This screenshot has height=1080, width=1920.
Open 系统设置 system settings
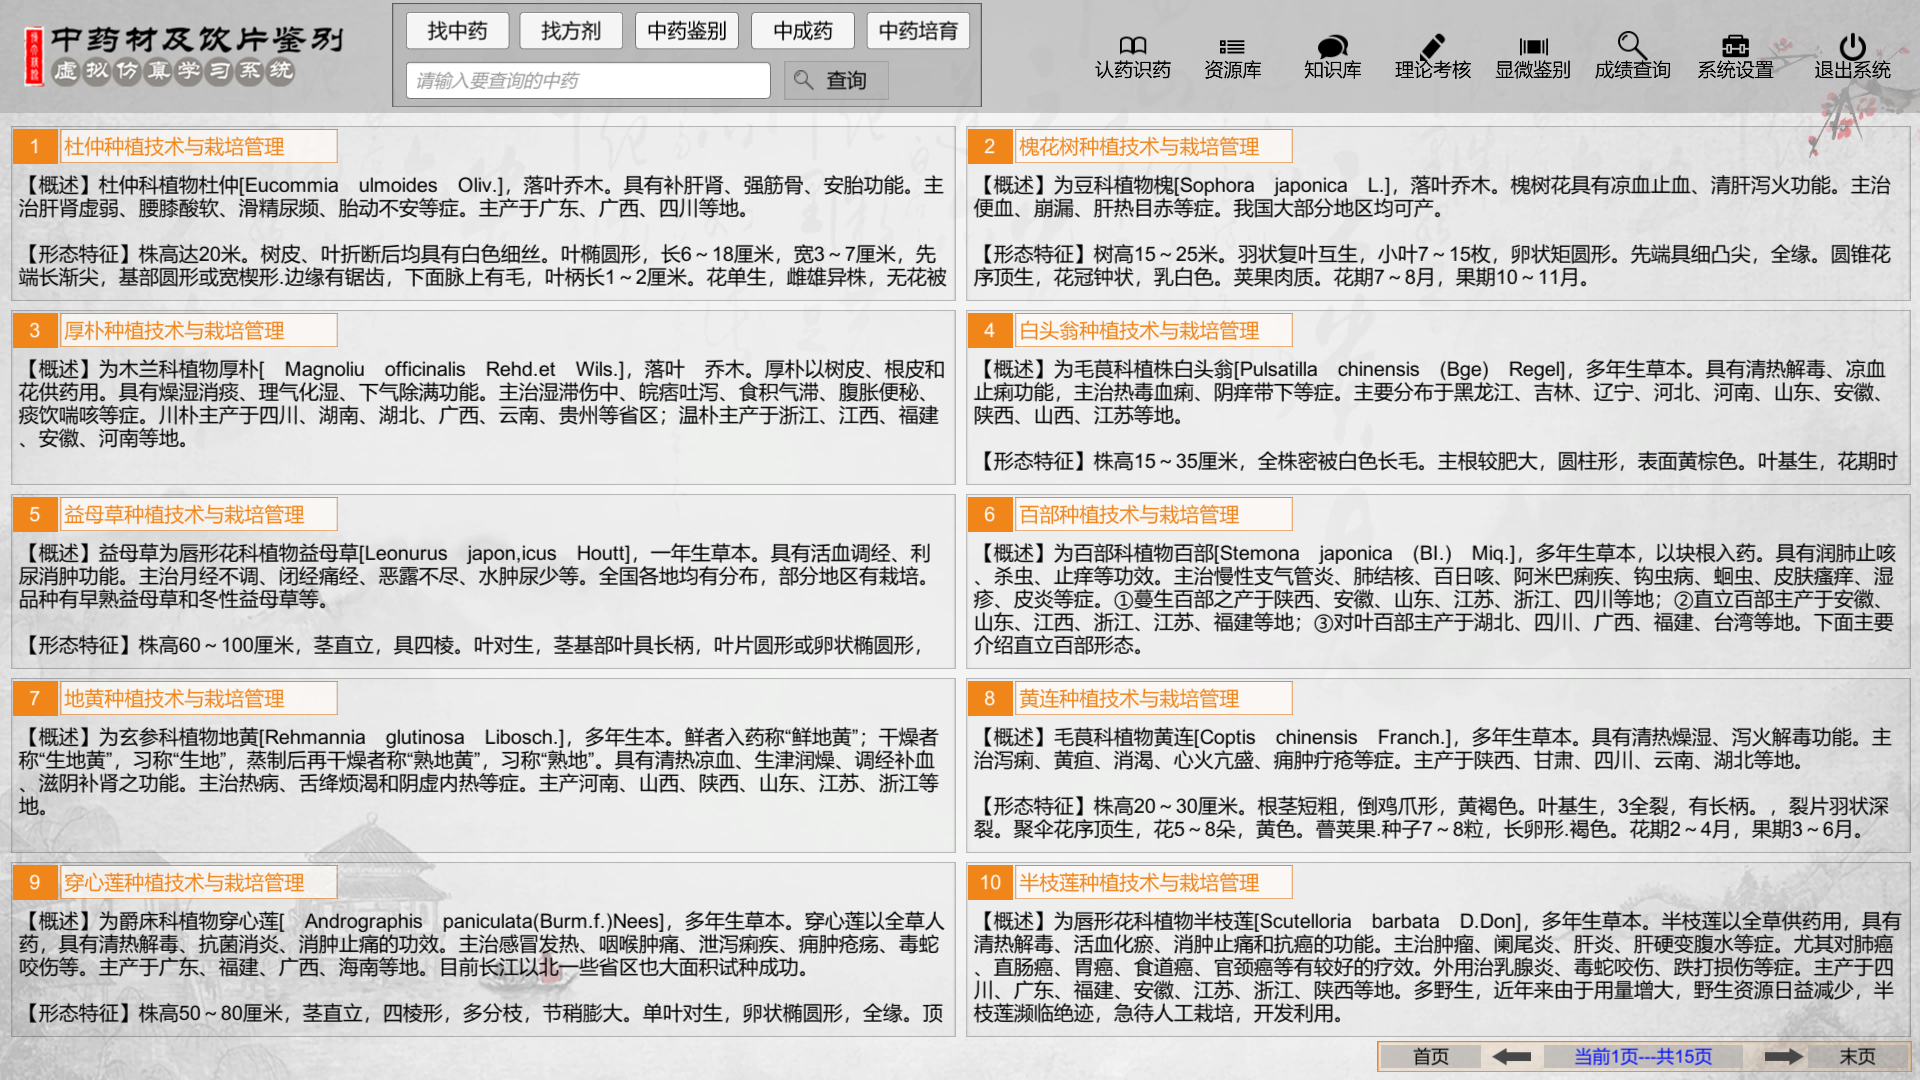(1734, 55)
